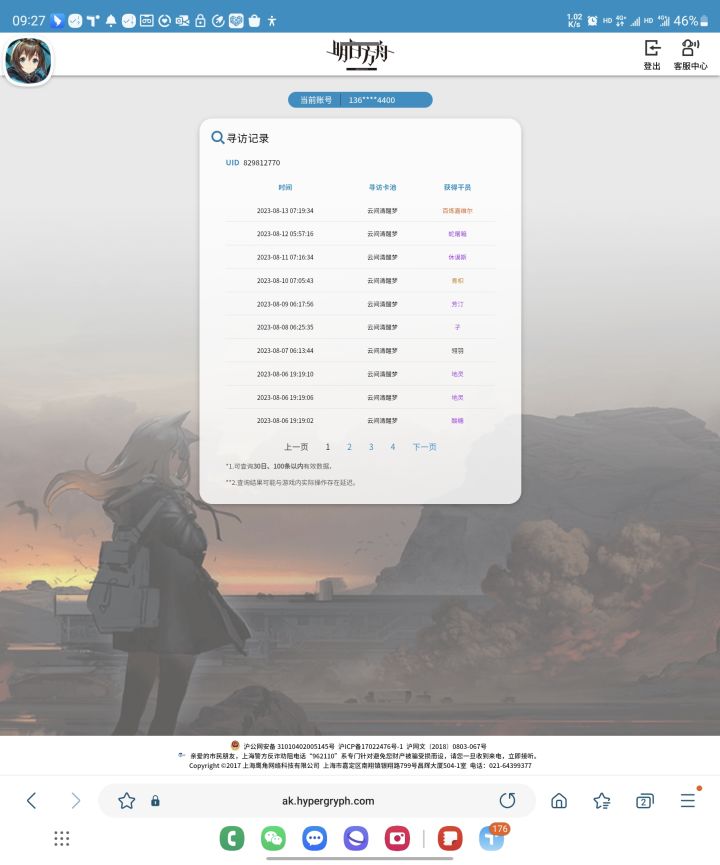Open the app drawer grid icon
Image resolution: width=720 pixels, height=865 pixels.
[62, 839]
